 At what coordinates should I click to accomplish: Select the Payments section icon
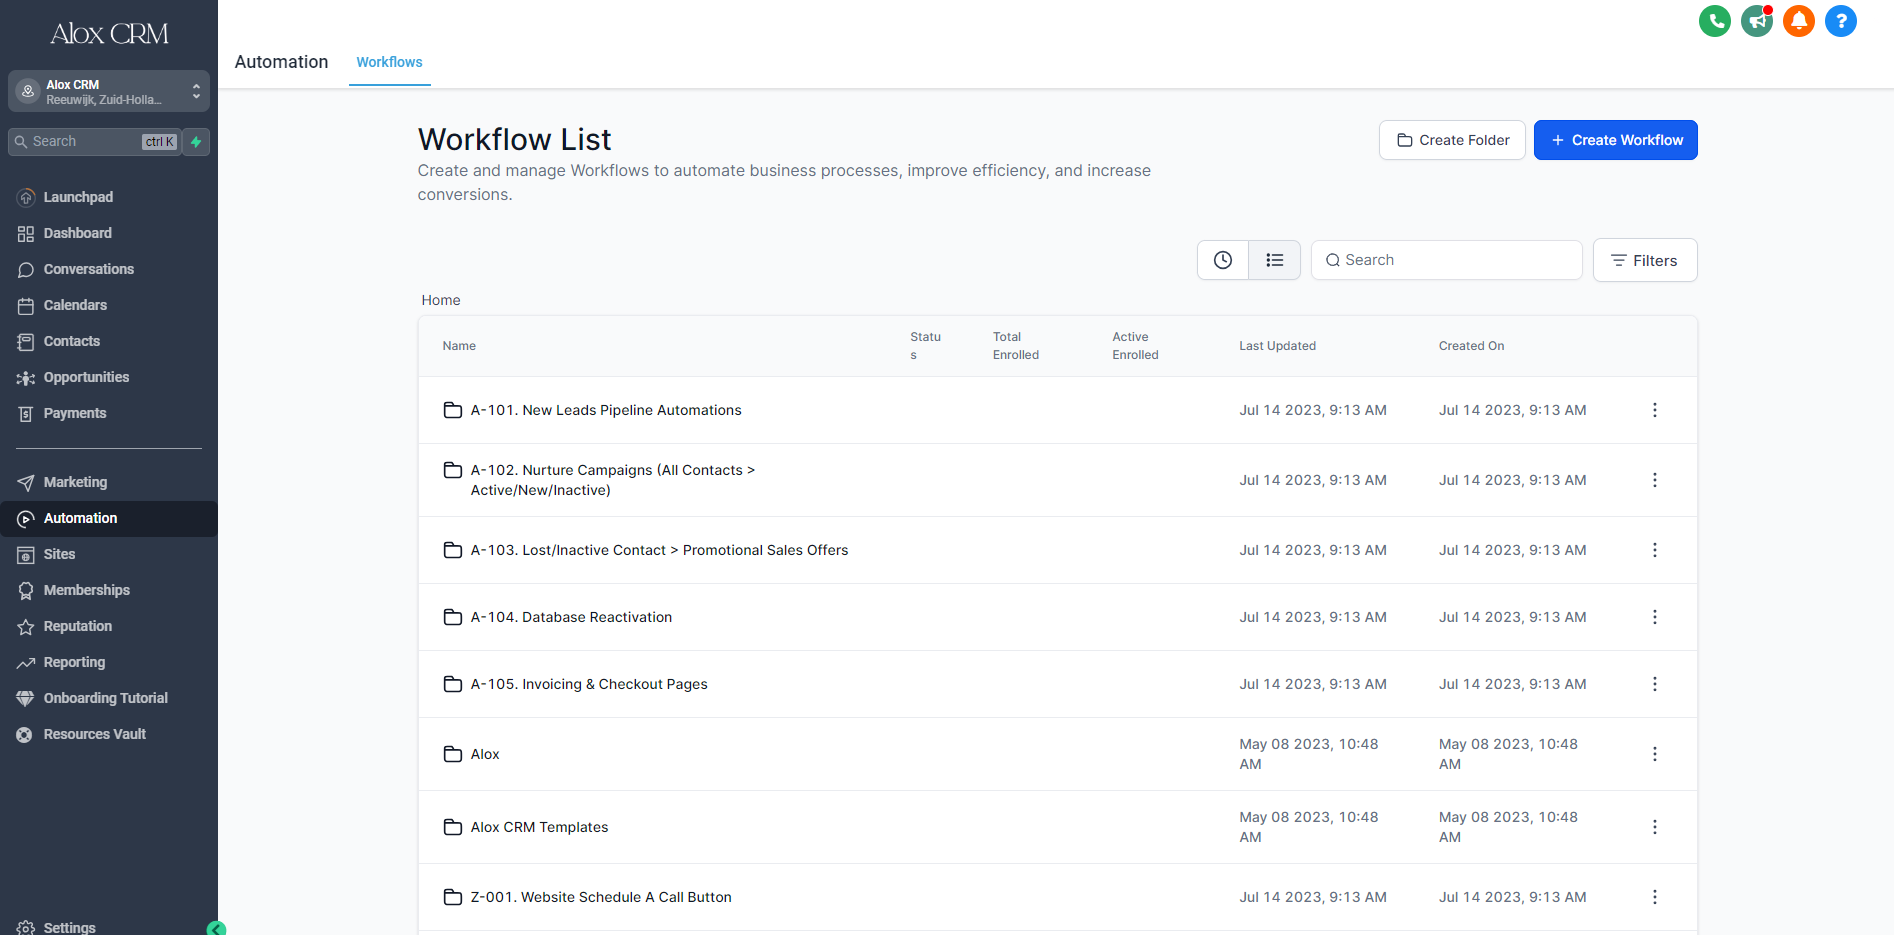pyautogui.click(x=25, y=413)
